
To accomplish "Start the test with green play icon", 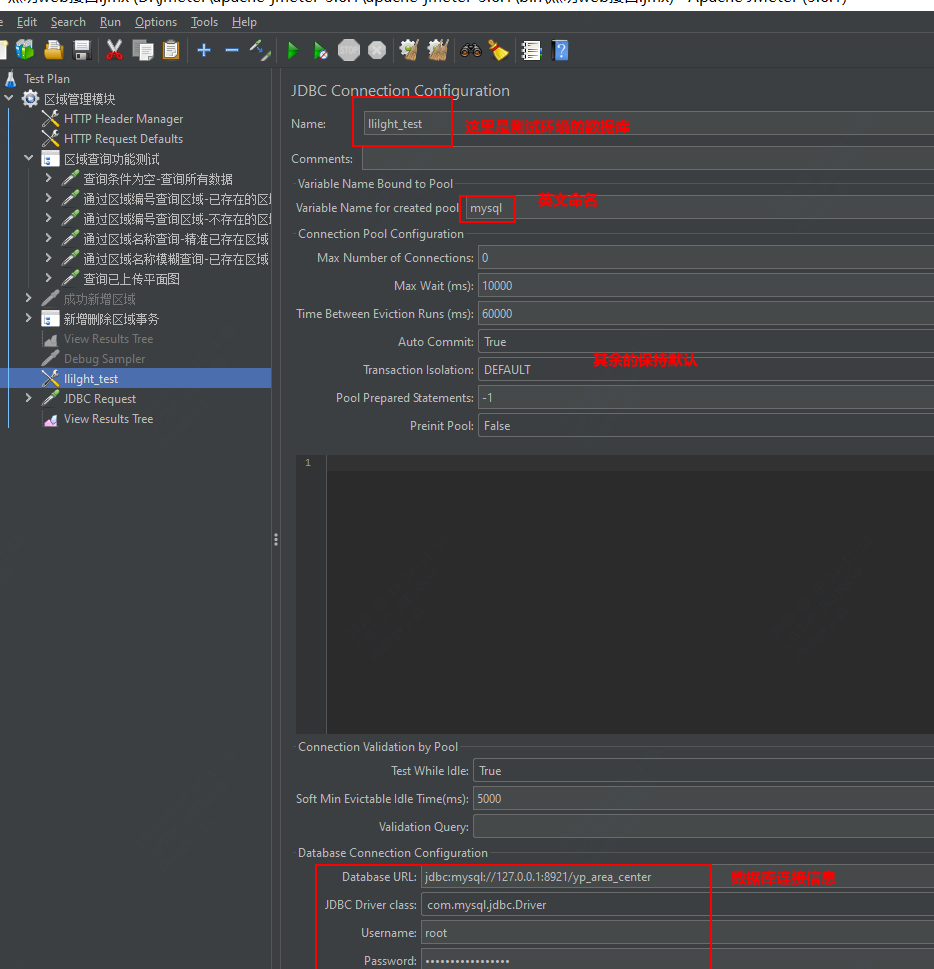I will pos(293,50).
